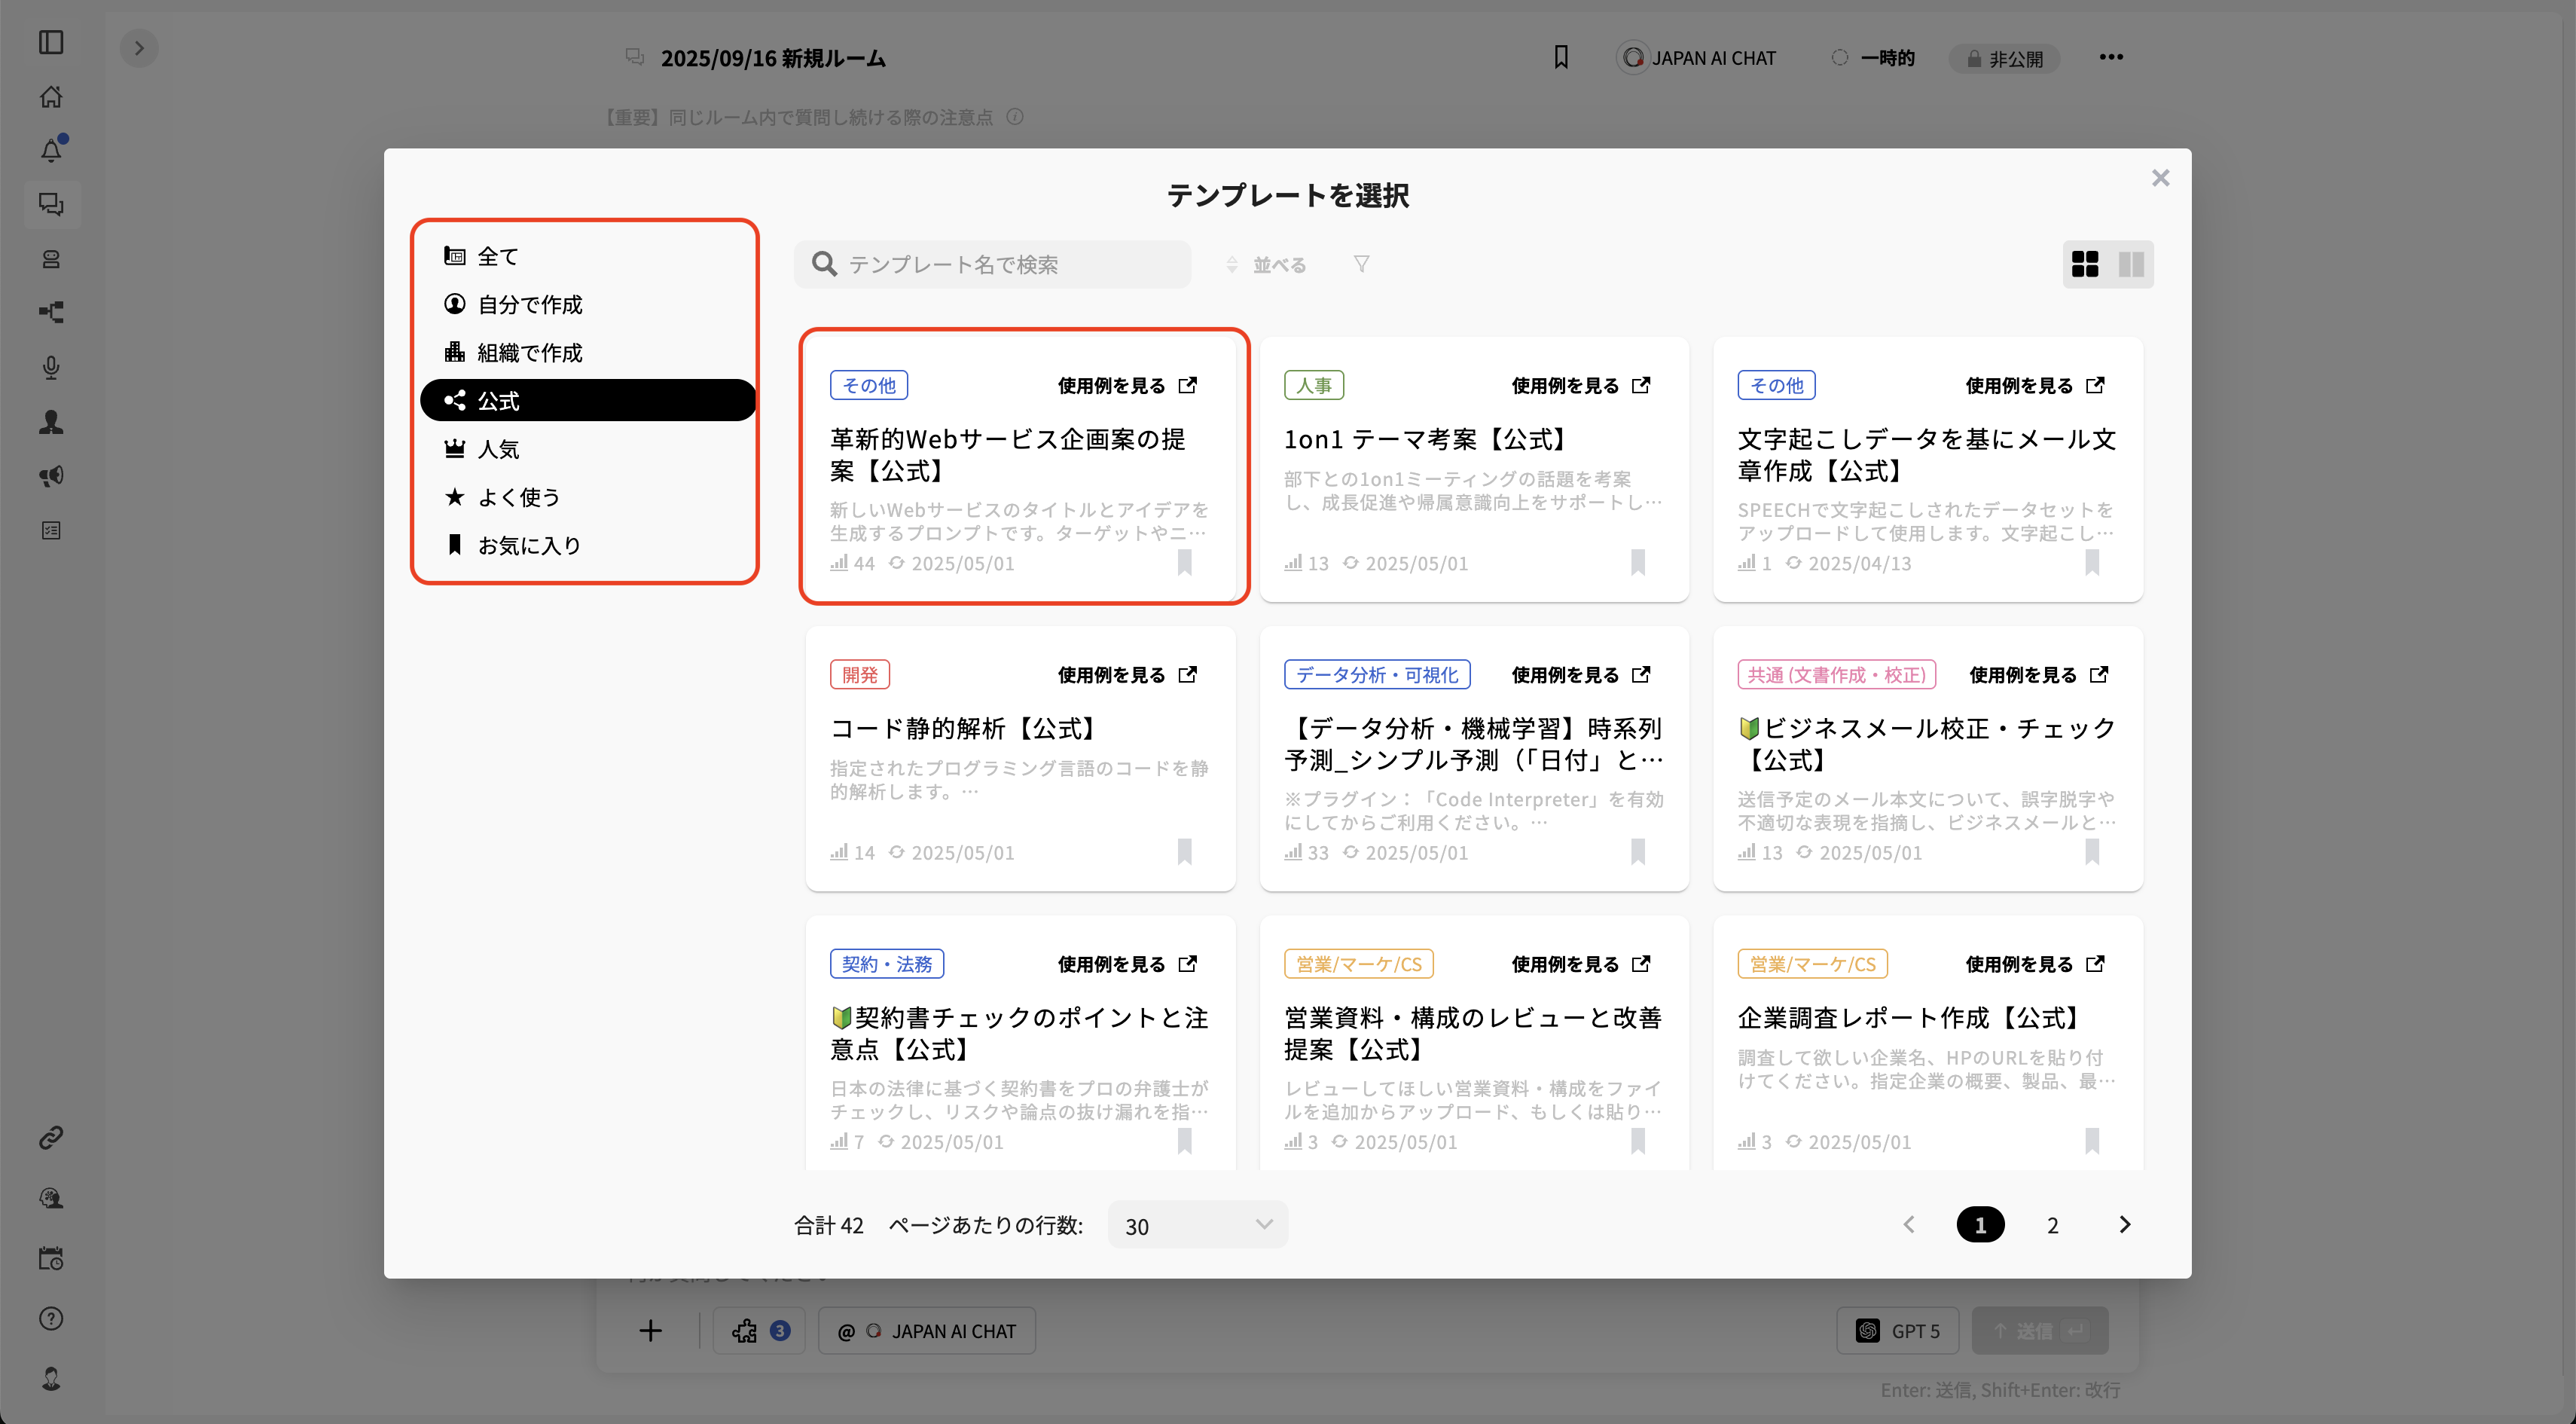Image resolution: width=2576 pixels, height=1424 pixels.
Task: Click the home icon in the sidebar
Action: point(51,96)
